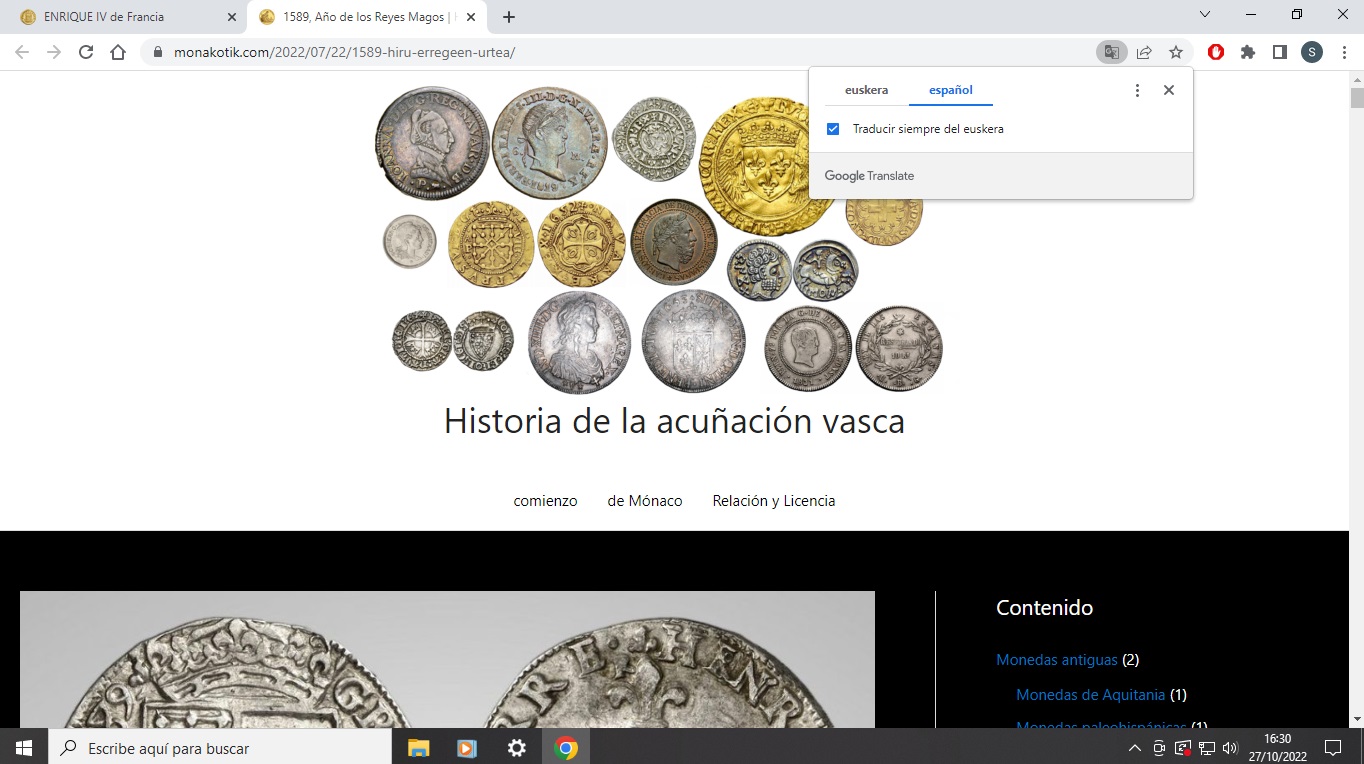The height and width of the screenshot is (764, 1364).
Task: Click the Relación y Licencia navigation link
Action: point(773,500)
